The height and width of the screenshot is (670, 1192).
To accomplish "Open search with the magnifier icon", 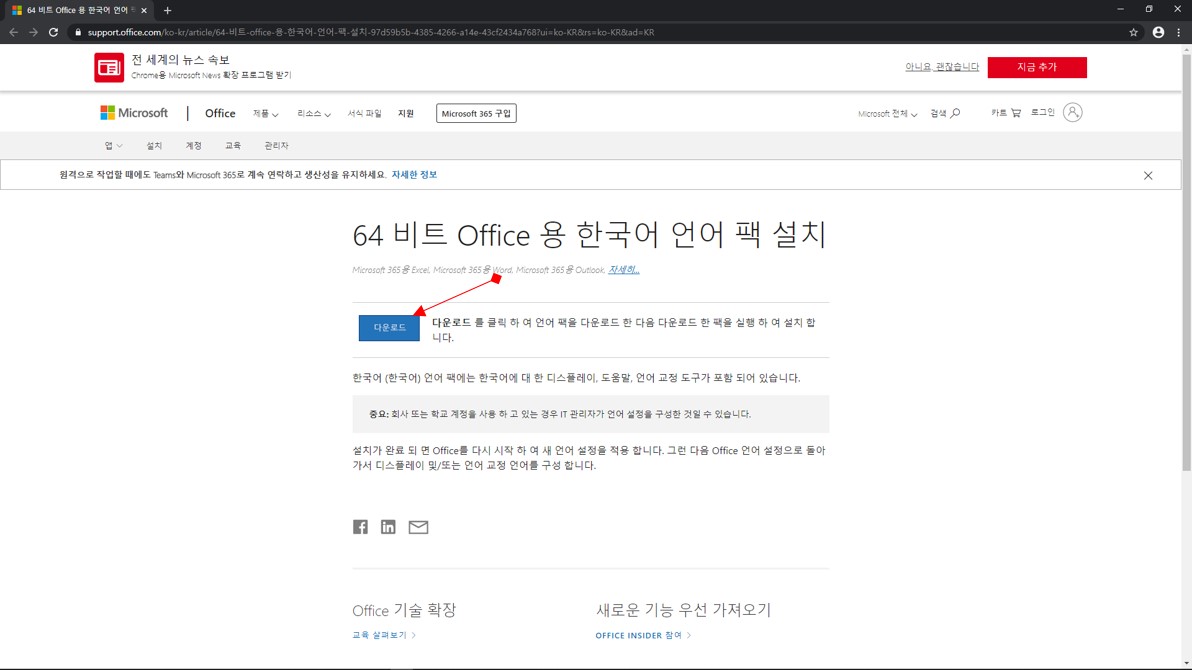I will point(956,113).
